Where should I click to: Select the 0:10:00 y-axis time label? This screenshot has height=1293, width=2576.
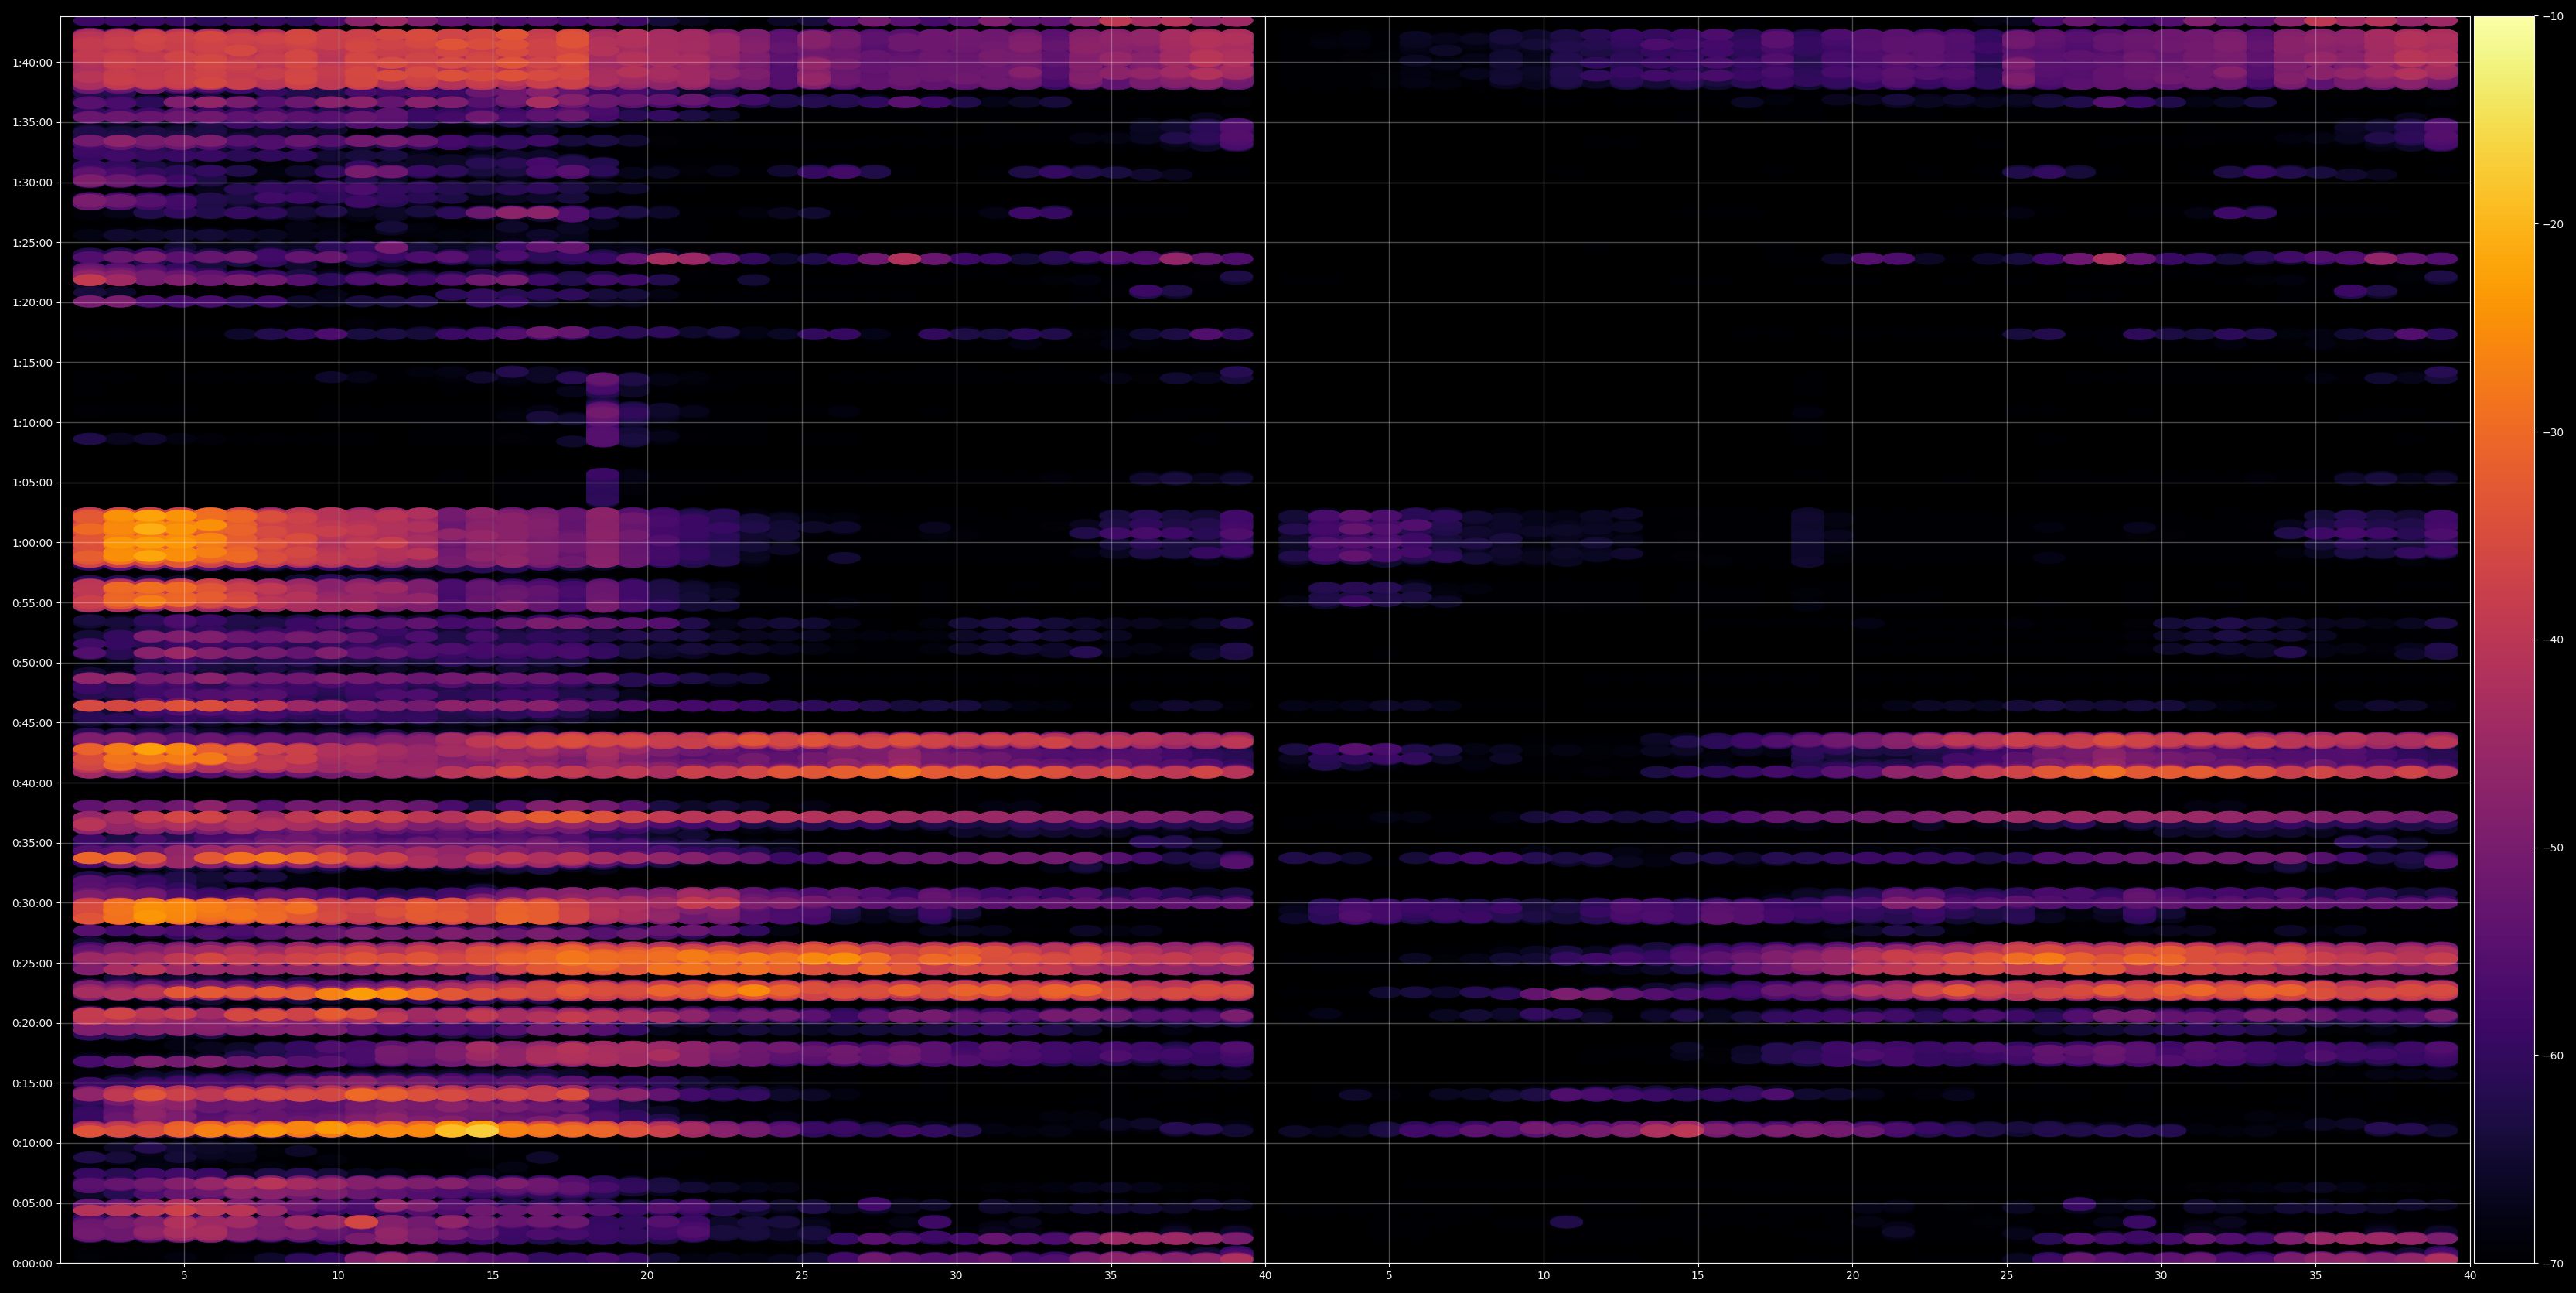point(32,1143)
